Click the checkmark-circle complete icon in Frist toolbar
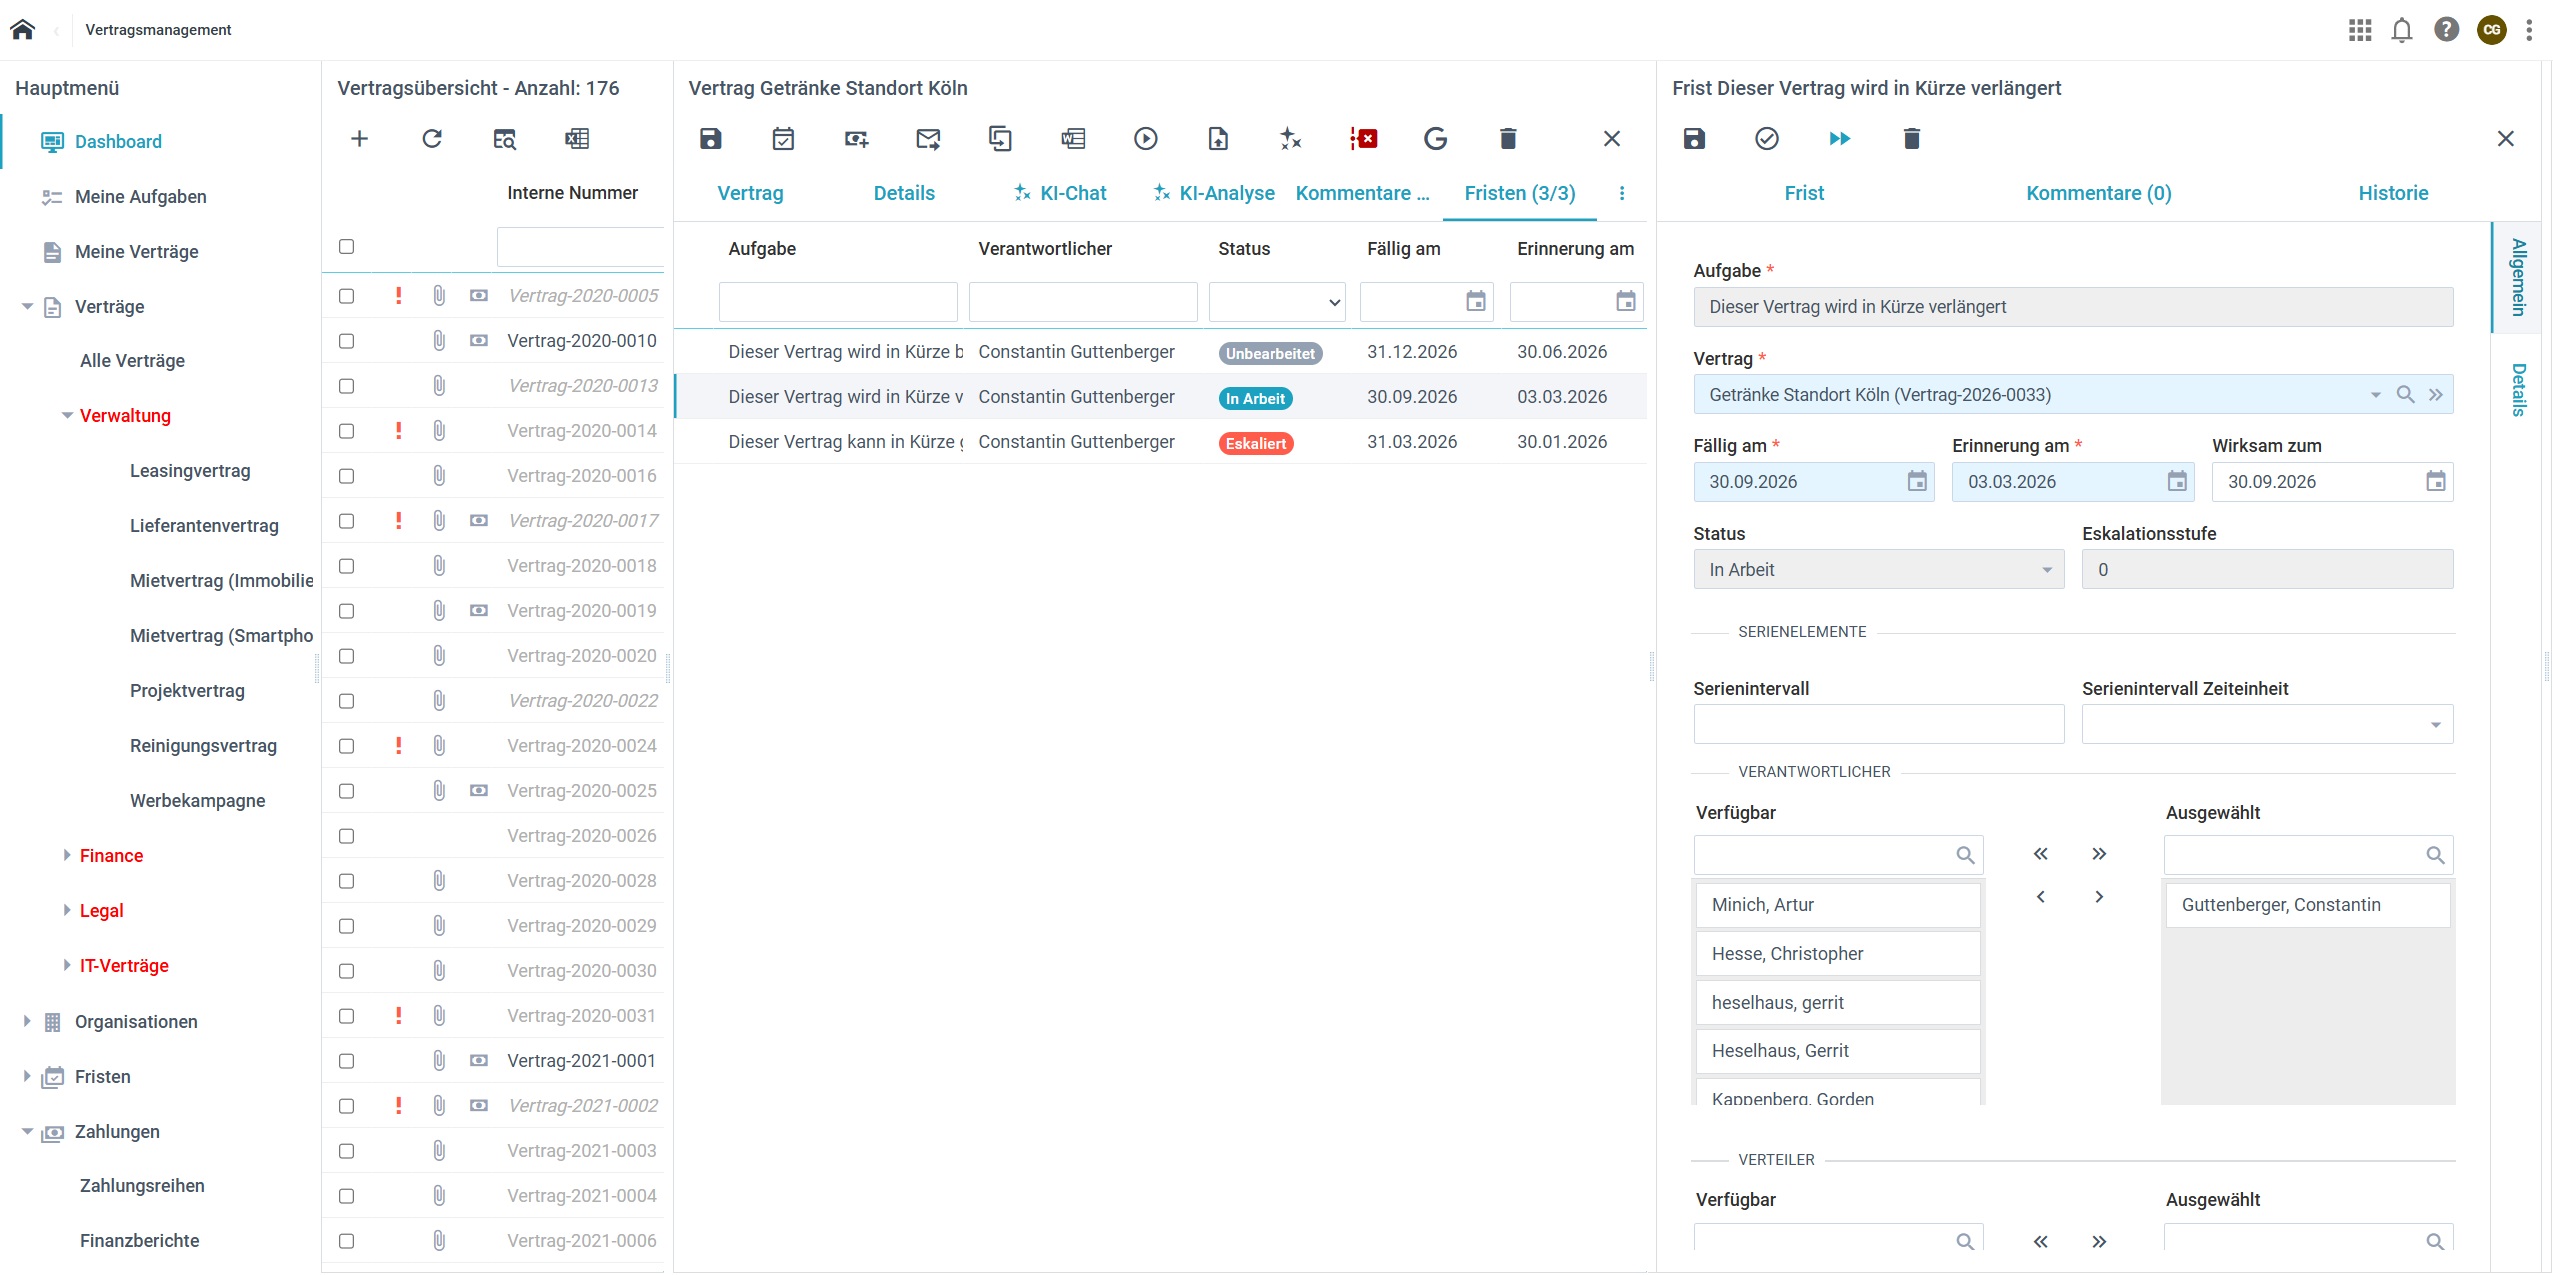Screen dimensions: 2553x1275 (1767, 139)
